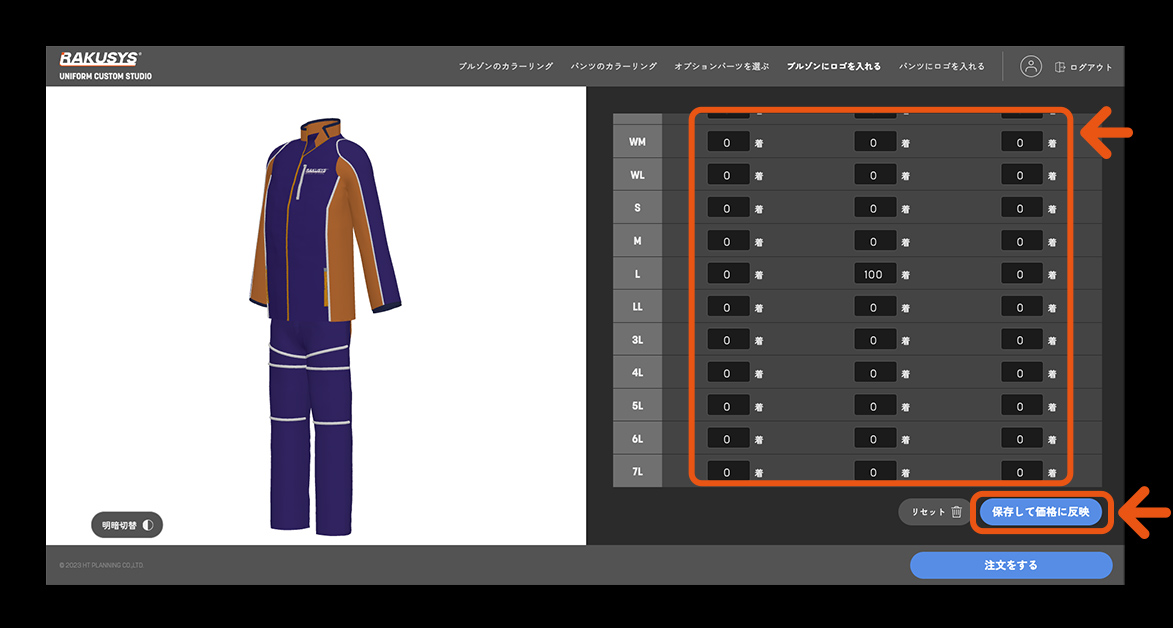Click the ログアウト link
This screenshot has height=628, width=1173.
(1090, 67)
